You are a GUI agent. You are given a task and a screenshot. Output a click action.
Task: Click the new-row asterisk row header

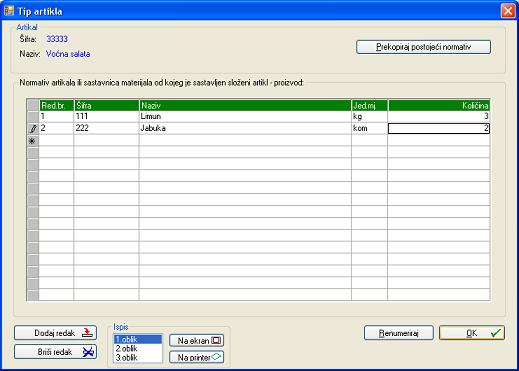[33, 141]
